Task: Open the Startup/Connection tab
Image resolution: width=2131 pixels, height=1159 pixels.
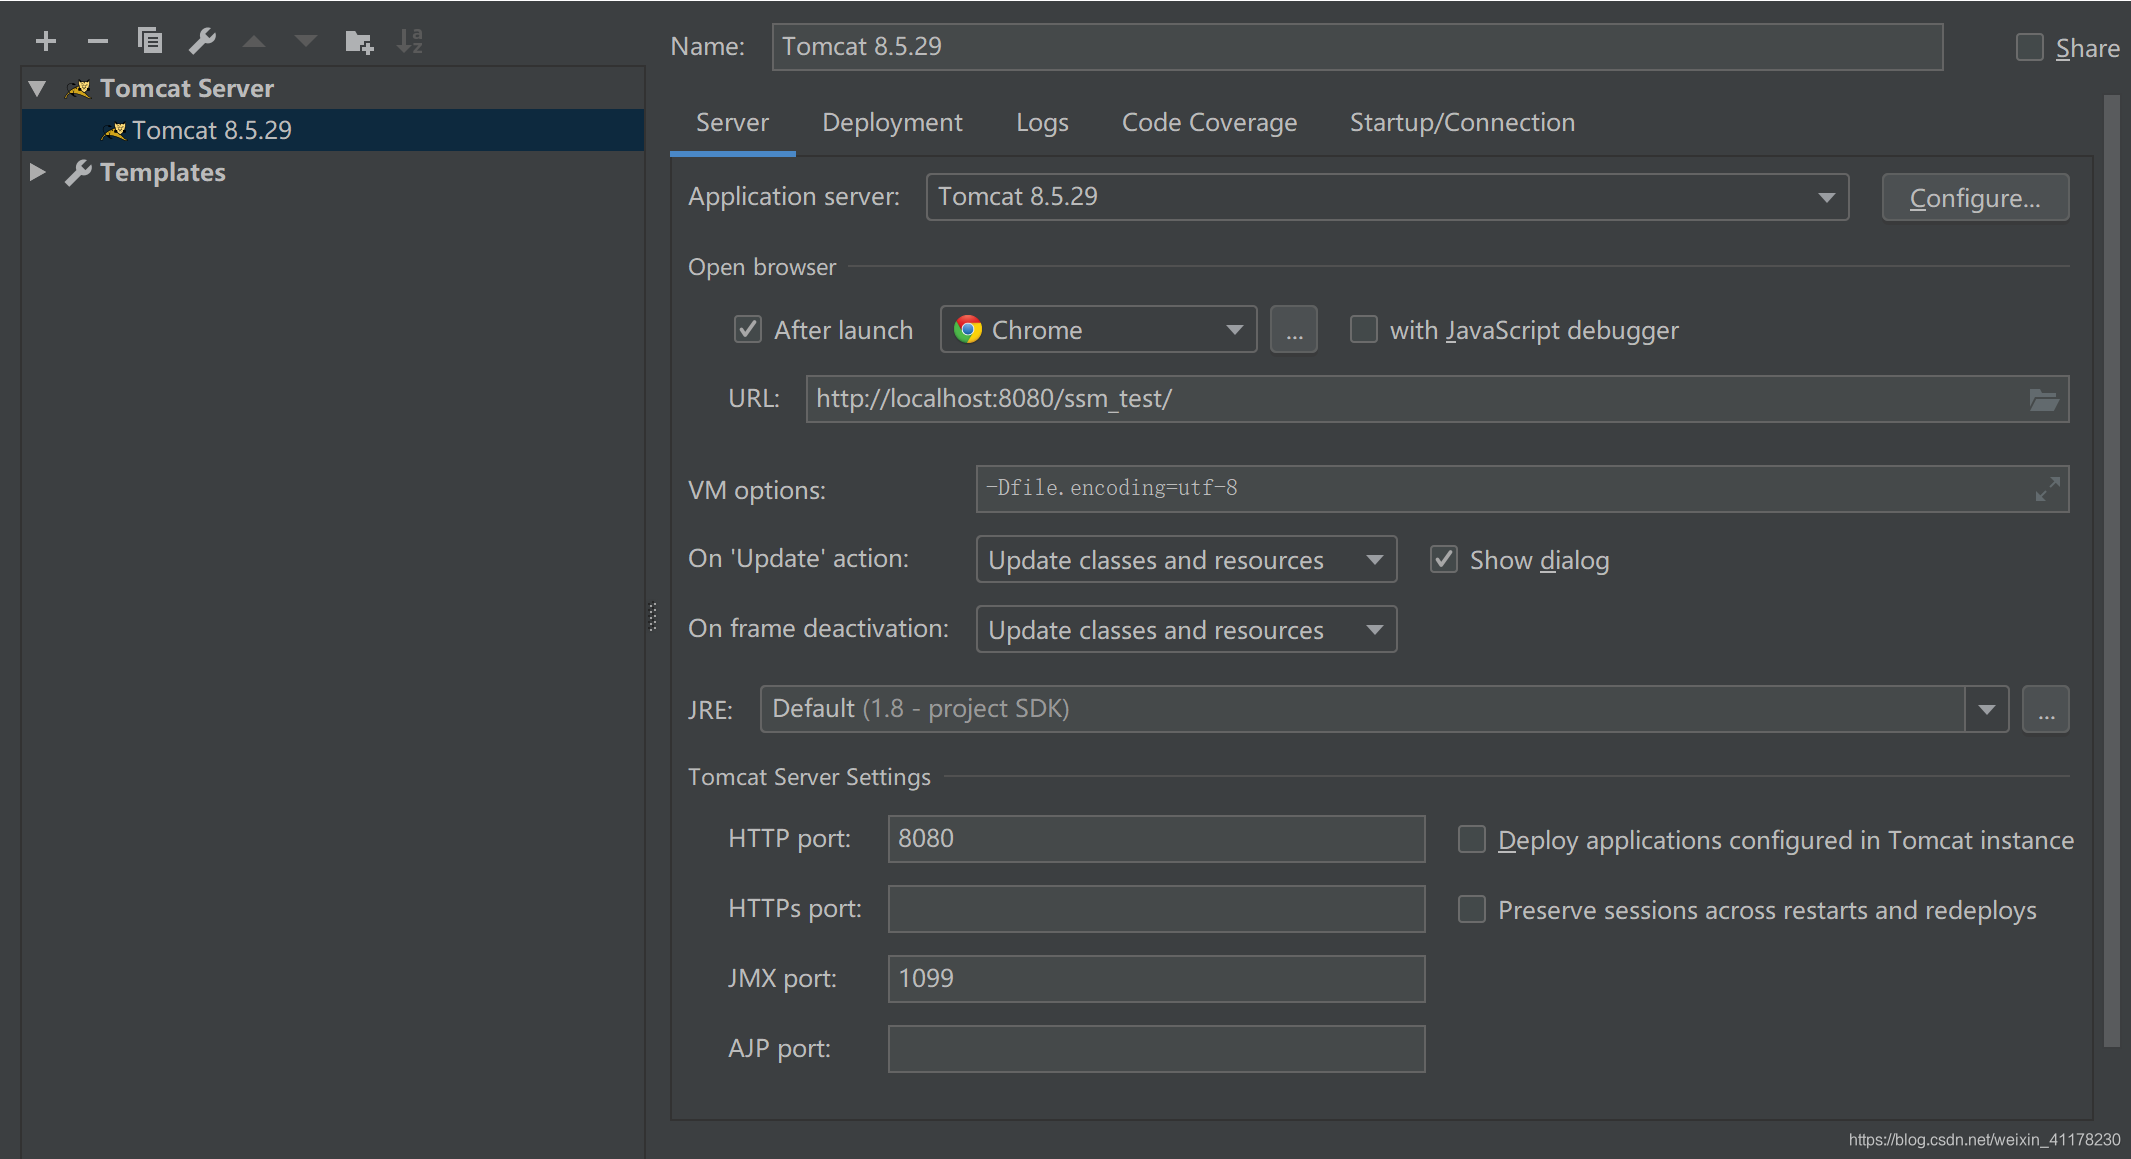Action: click(x=1461, y=123)
